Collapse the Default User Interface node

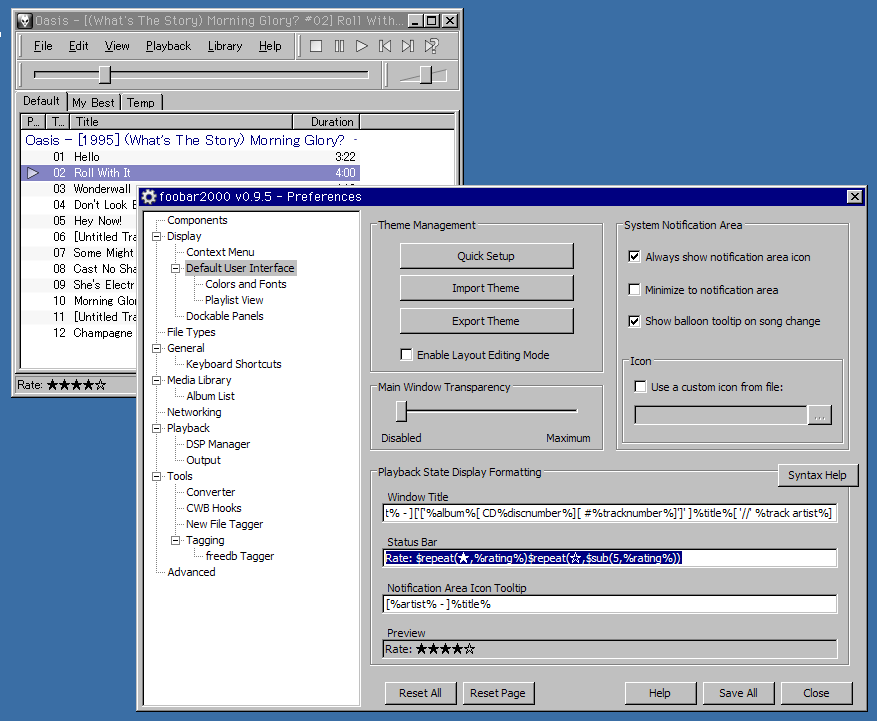tap(176, 268)
